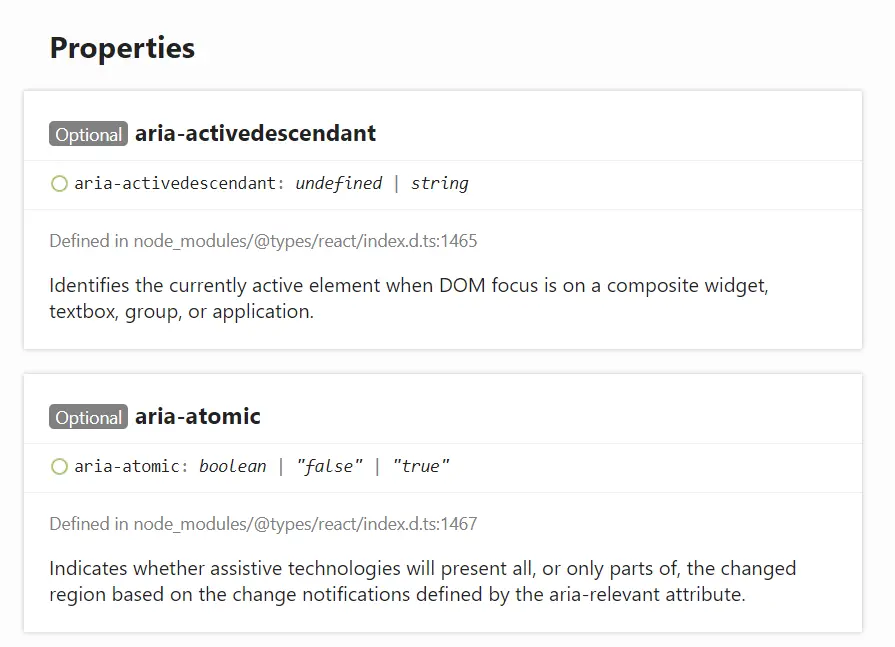Click the "false" literal type in aria-atomic
Image resolution: width=895 pixels, height=647 pixels.
tap(329, 466)
